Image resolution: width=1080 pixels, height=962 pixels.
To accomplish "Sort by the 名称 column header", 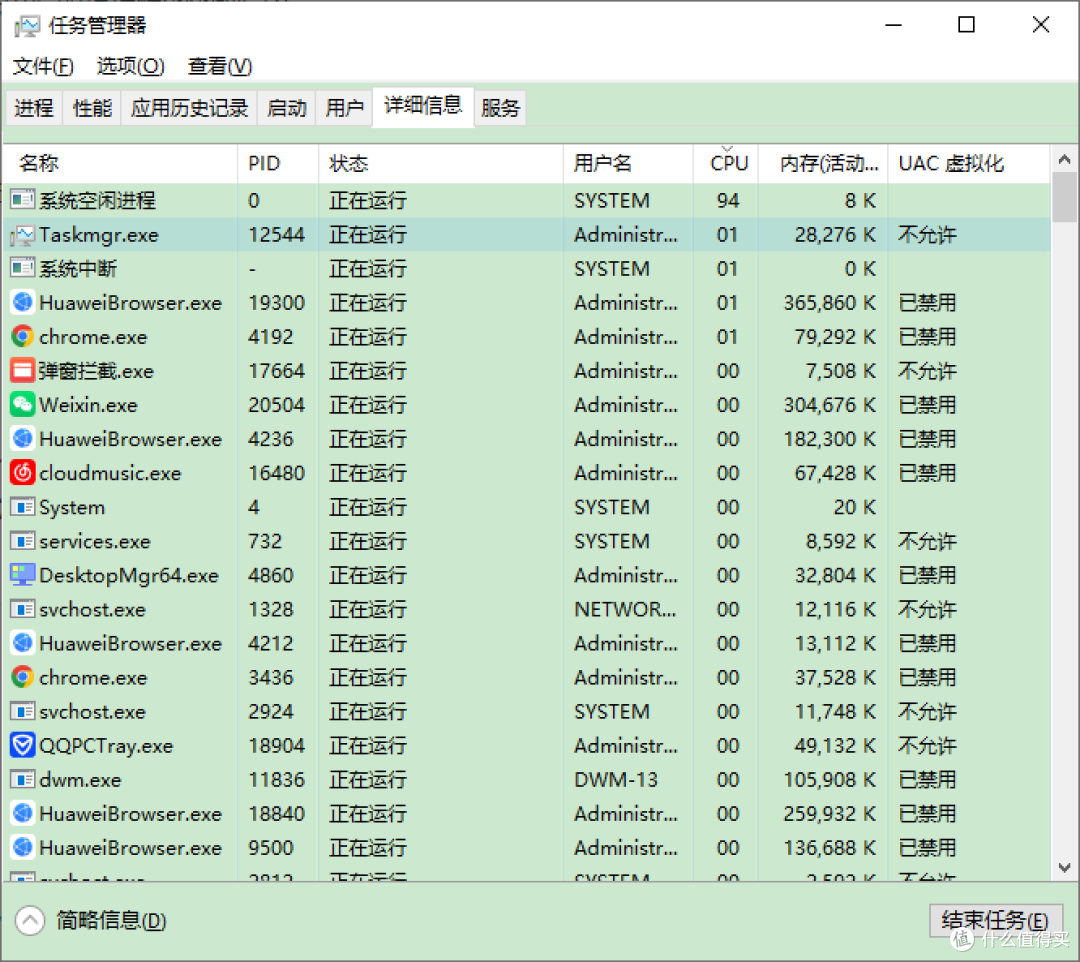I will pos(121,164).
